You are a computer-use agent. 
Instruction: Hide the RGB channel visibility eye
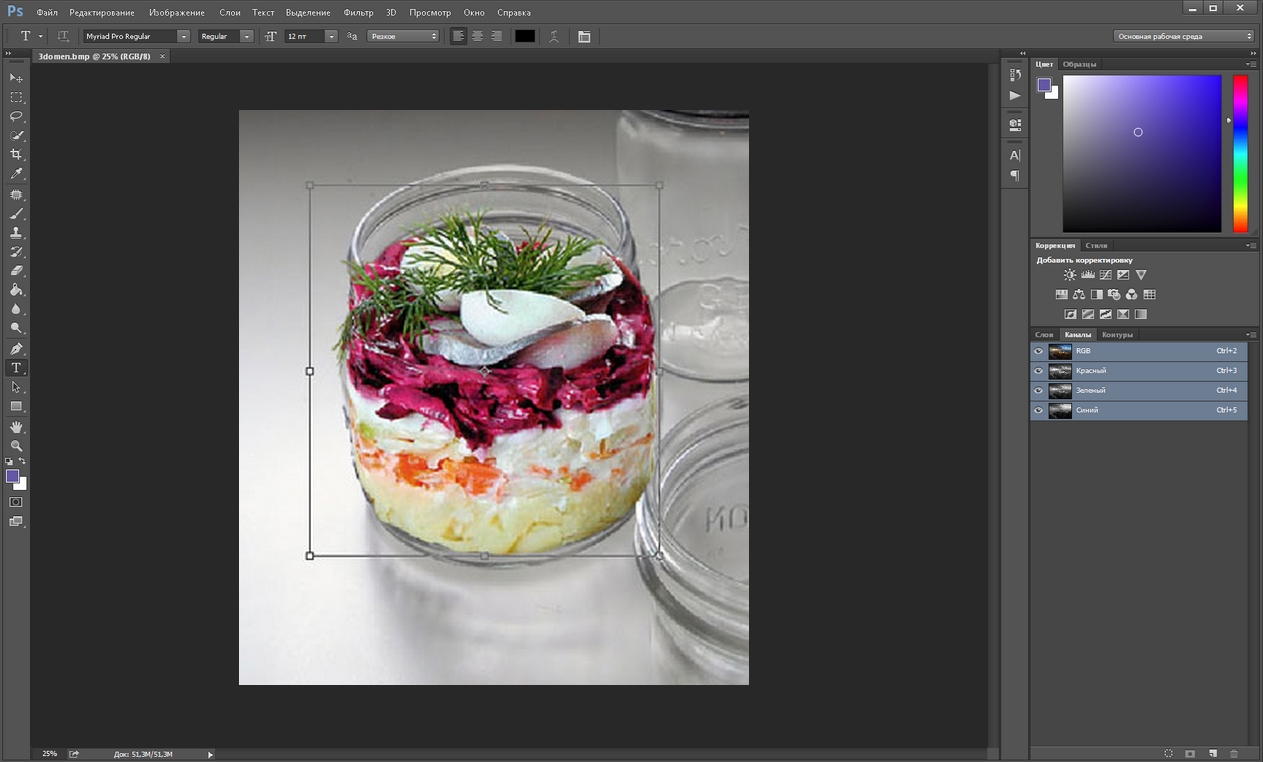click(x=1038, y=351)
